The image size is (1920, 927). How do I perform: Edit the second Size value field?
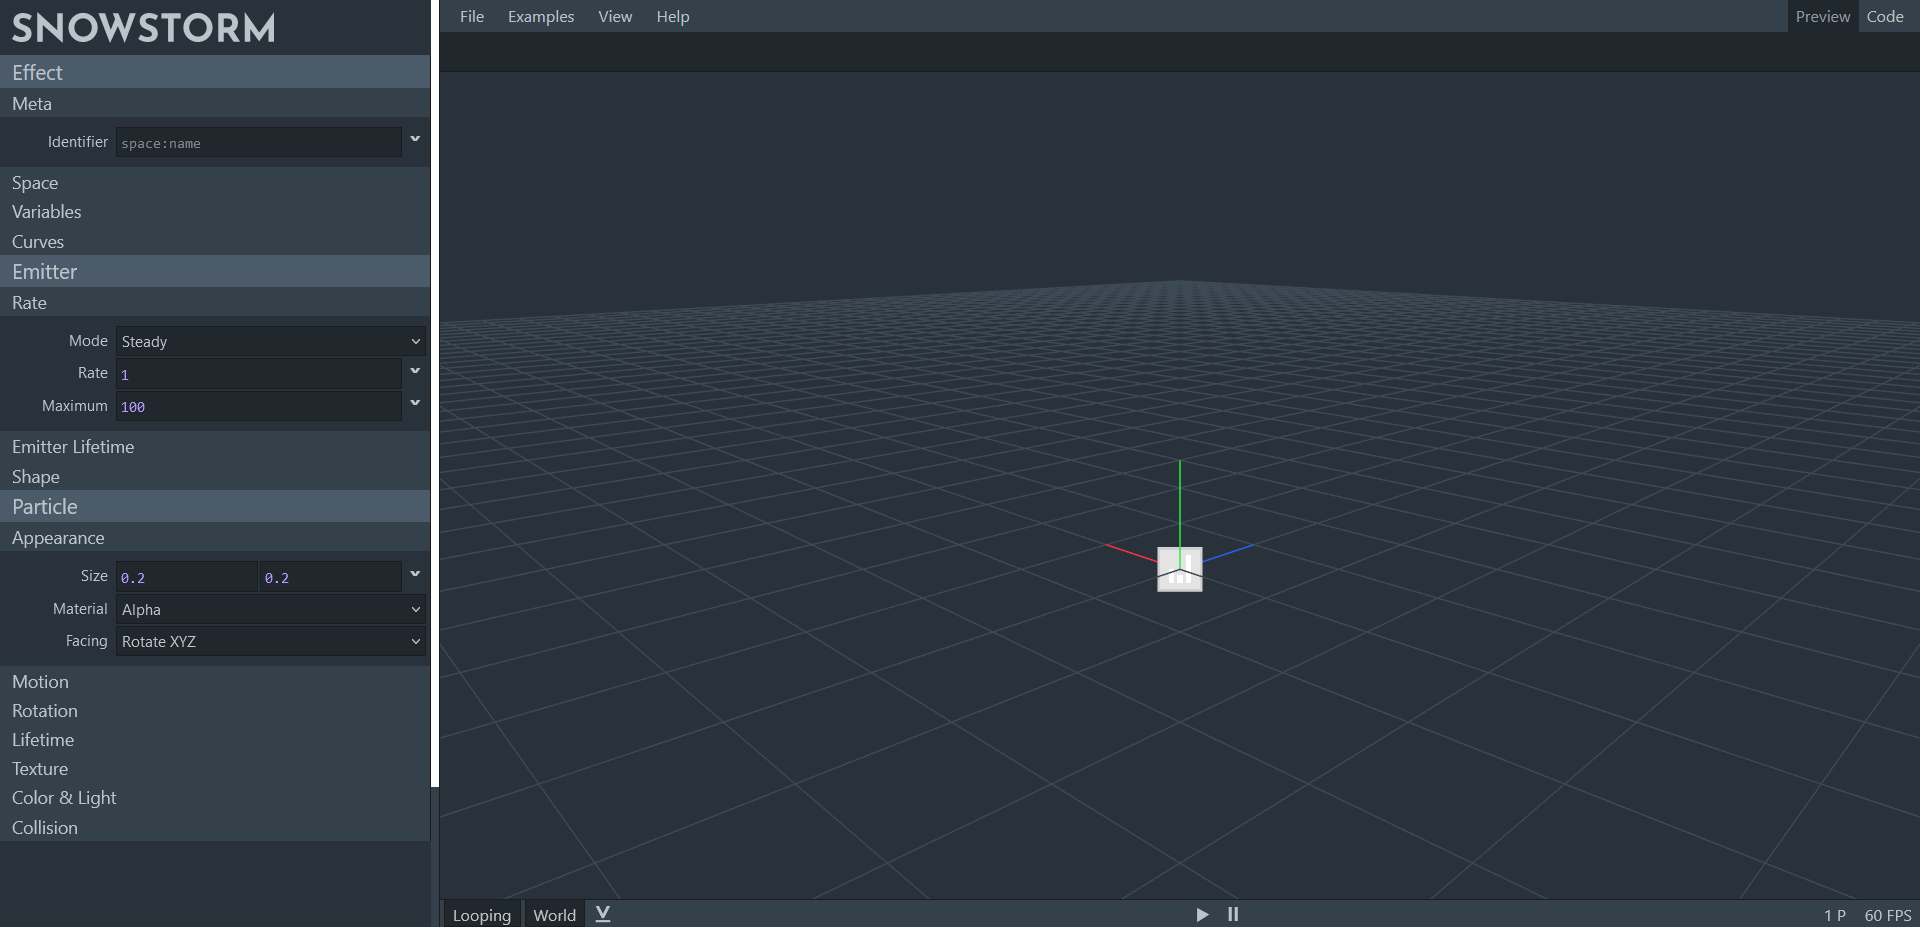331,577
